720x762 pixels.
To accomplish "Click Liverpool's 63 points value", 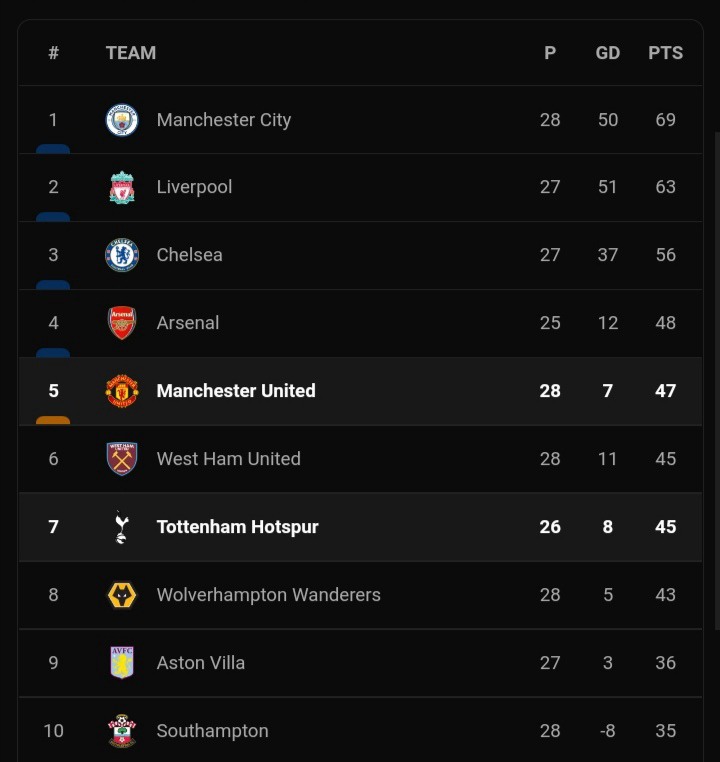I will tap(666, 187).
